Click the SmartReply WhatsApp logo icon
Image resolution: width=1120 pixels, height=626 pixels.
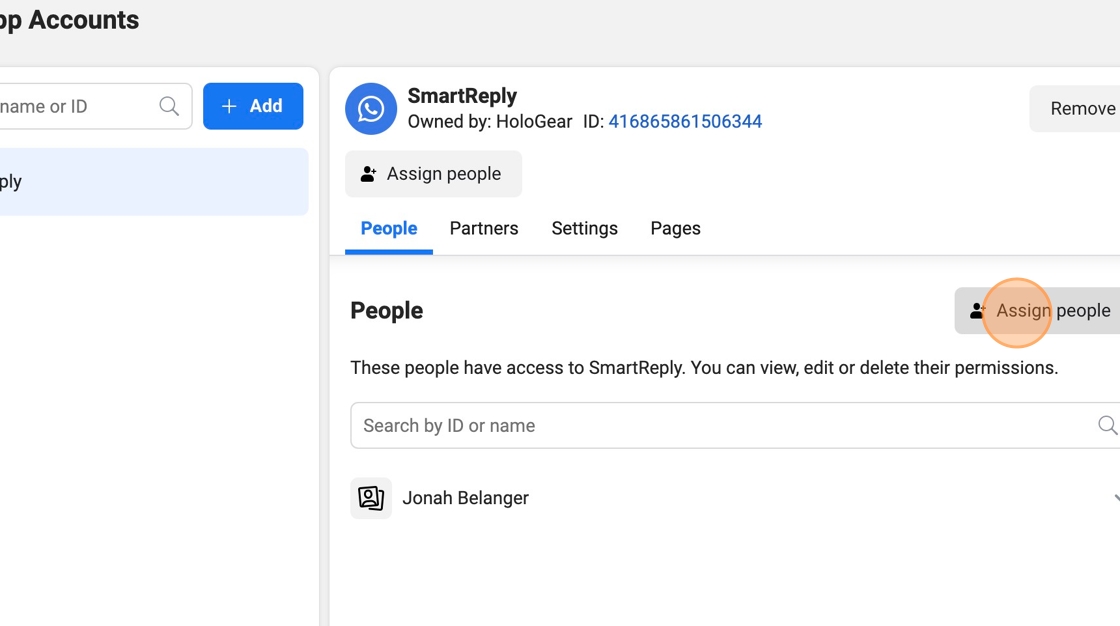pyautogui.click(x=371, y=109)
